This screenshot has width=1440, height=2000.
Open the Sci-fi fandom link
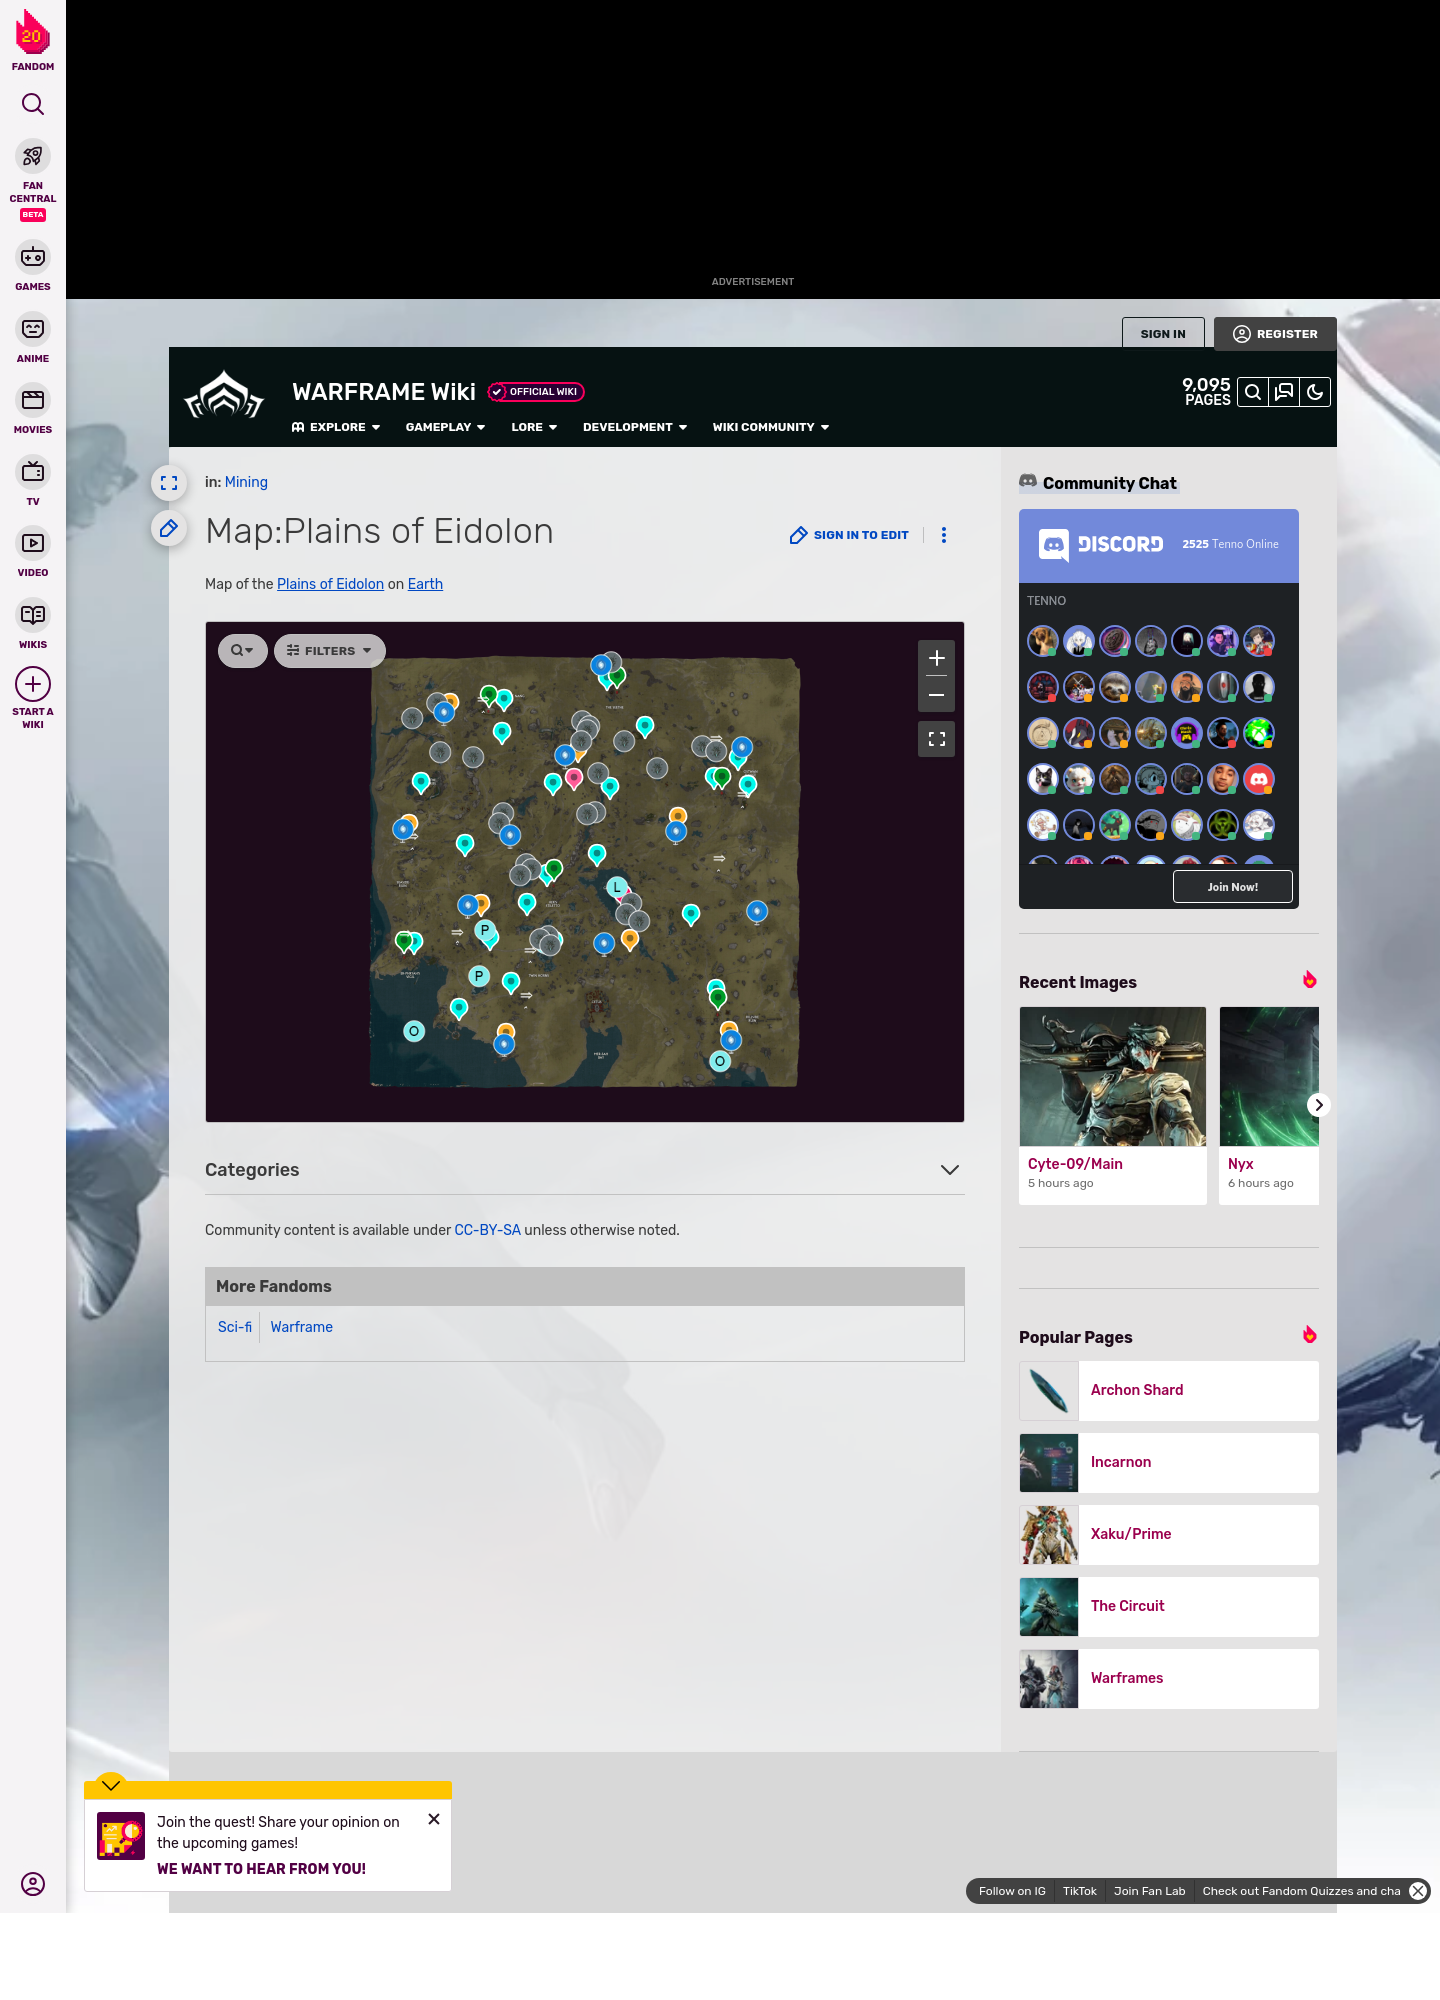(x=235, y=1327)
